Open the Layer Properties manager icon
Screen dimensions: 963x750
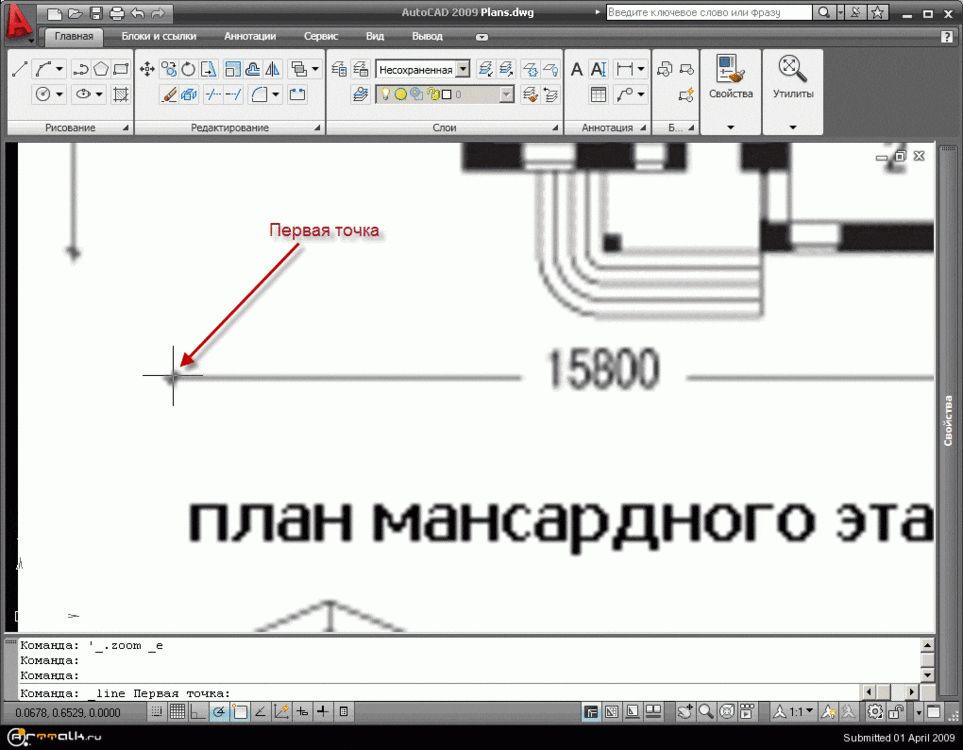[340, 69]
